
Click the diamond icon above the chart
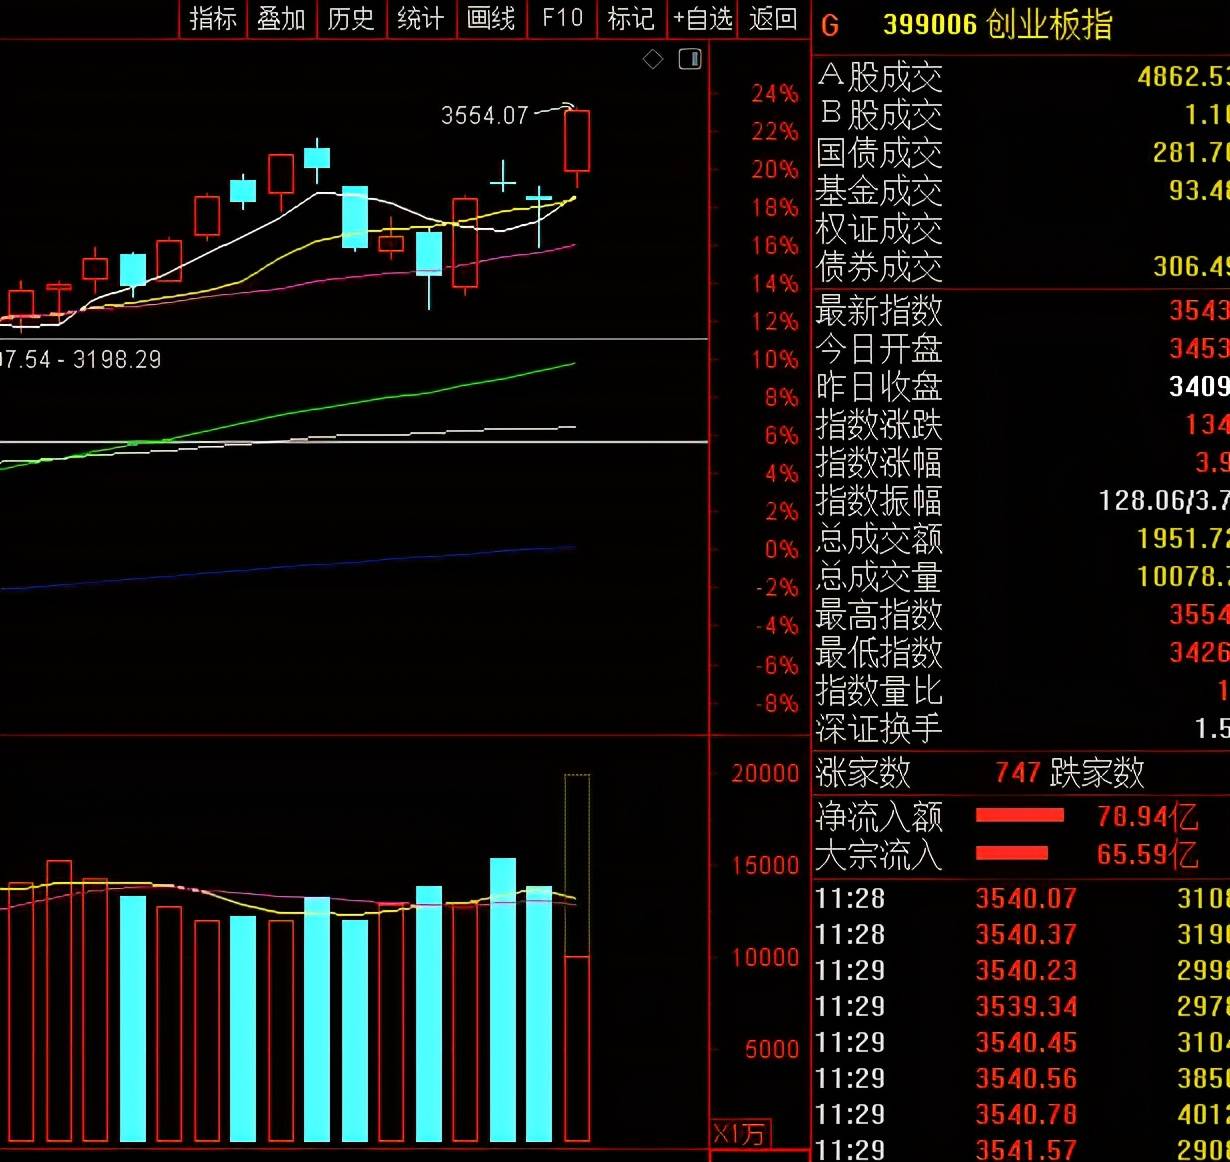click(653, 60)
